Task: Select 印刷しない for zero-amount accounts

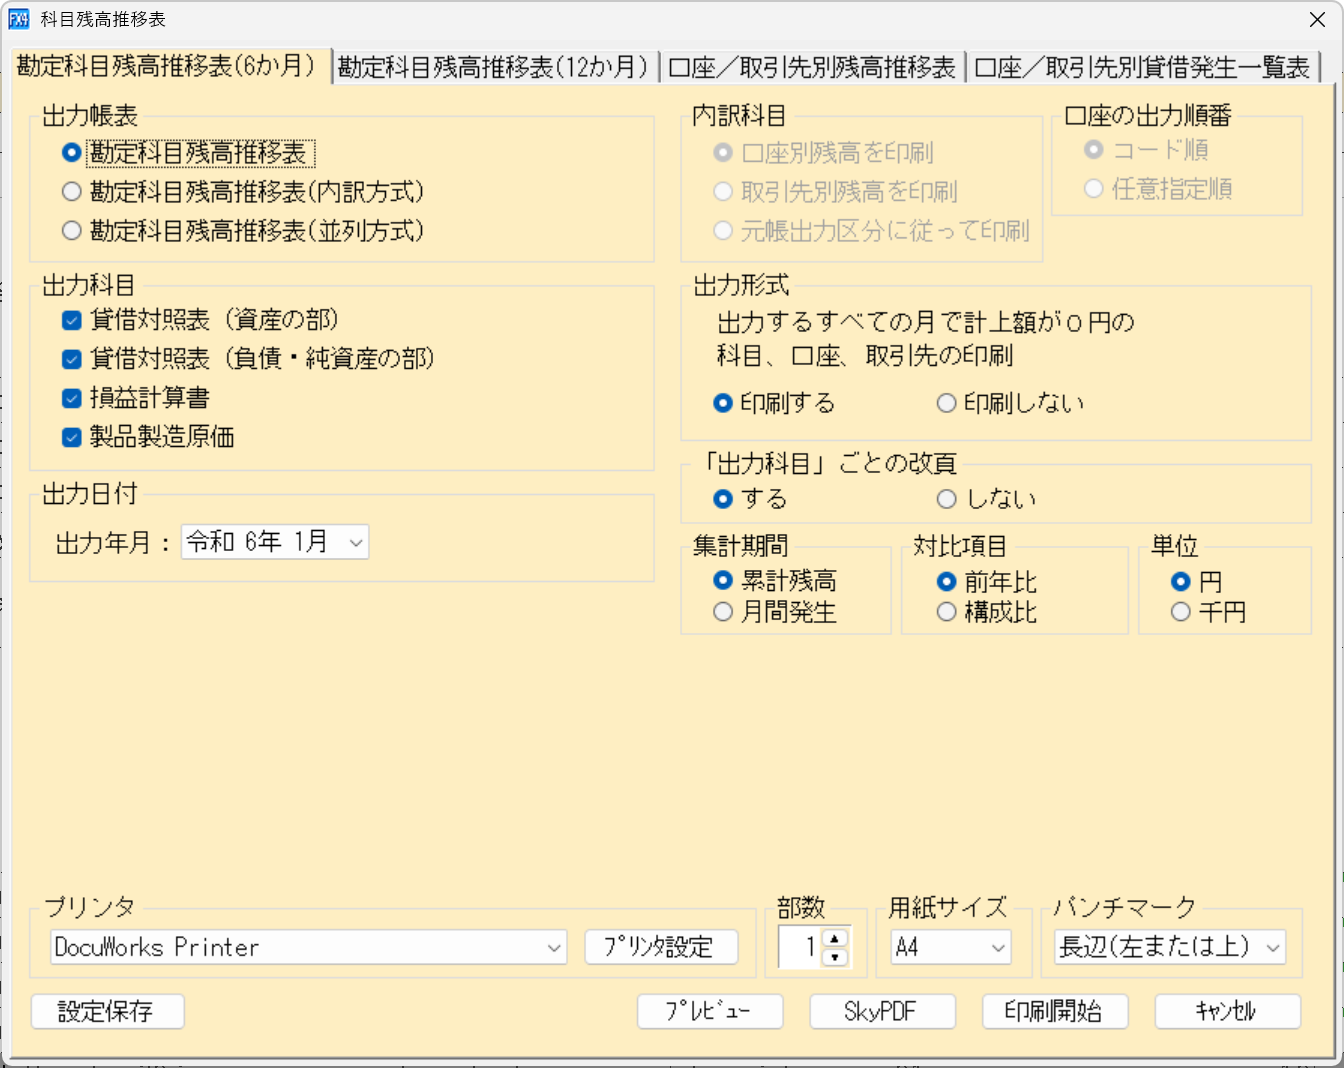Action: tap(945, 403)
